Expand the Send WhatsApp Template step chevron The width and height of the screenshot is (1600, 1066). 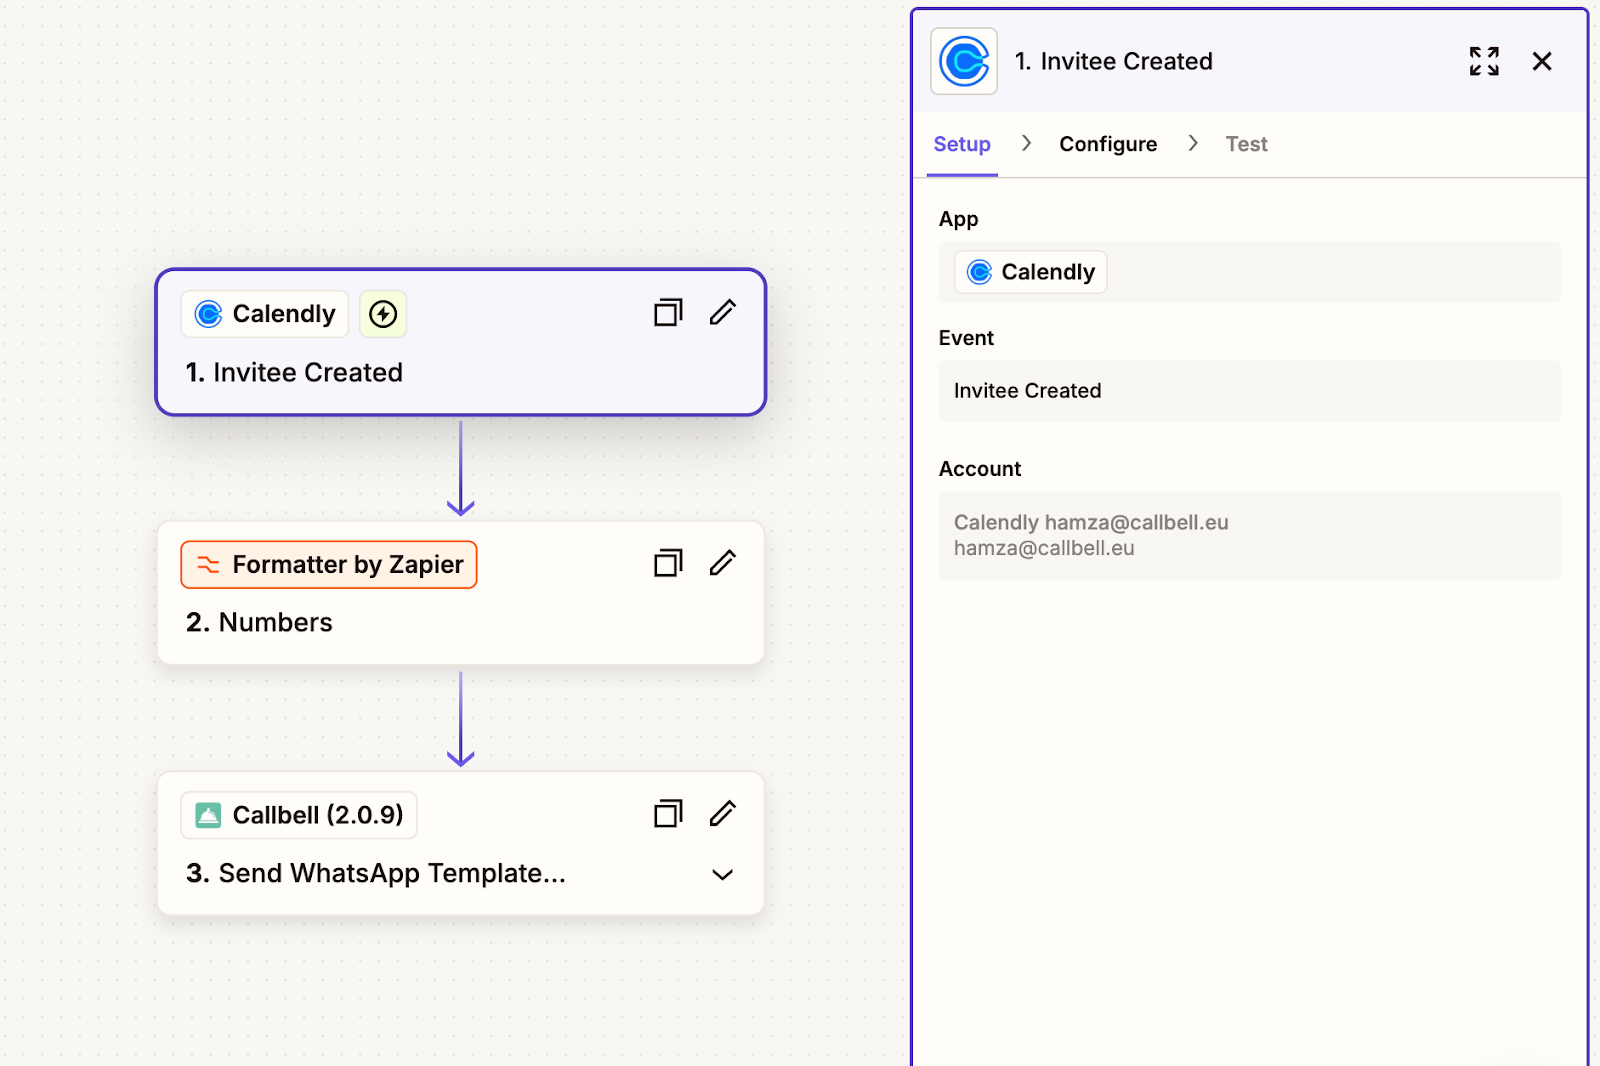pos(723,875)
